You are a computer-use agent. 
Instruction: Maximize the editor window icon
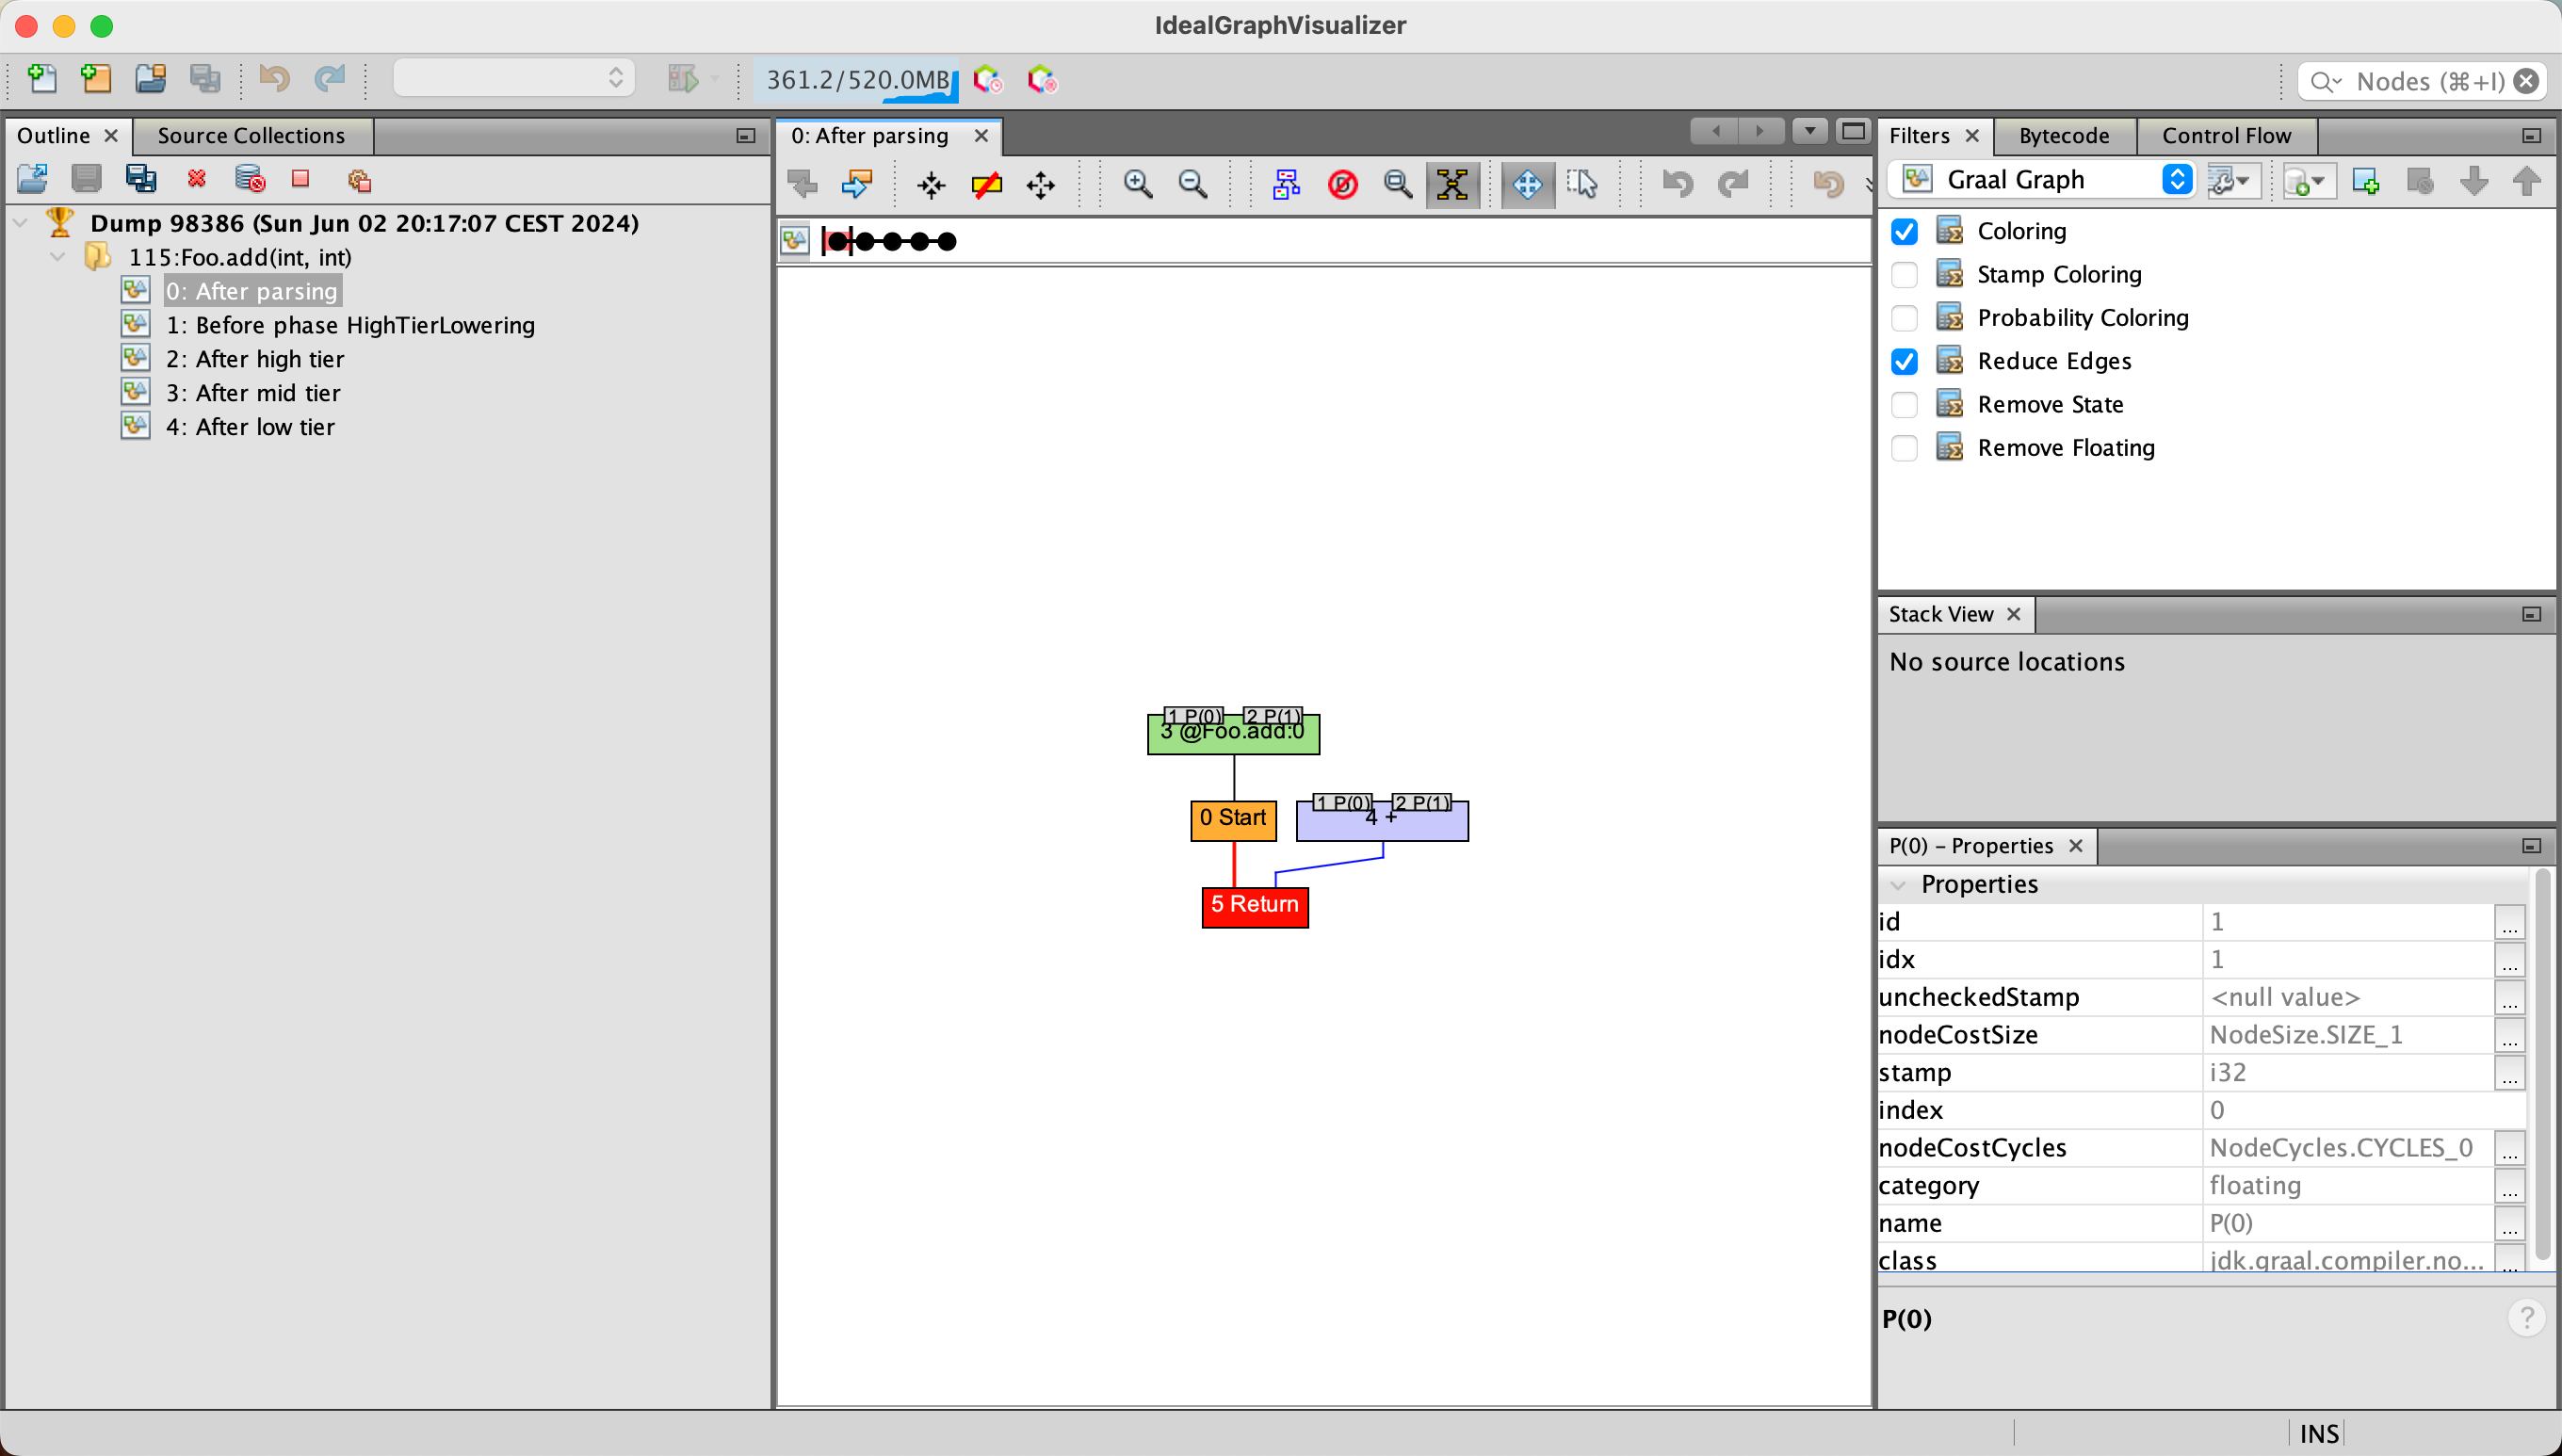tap(1853, 131)
